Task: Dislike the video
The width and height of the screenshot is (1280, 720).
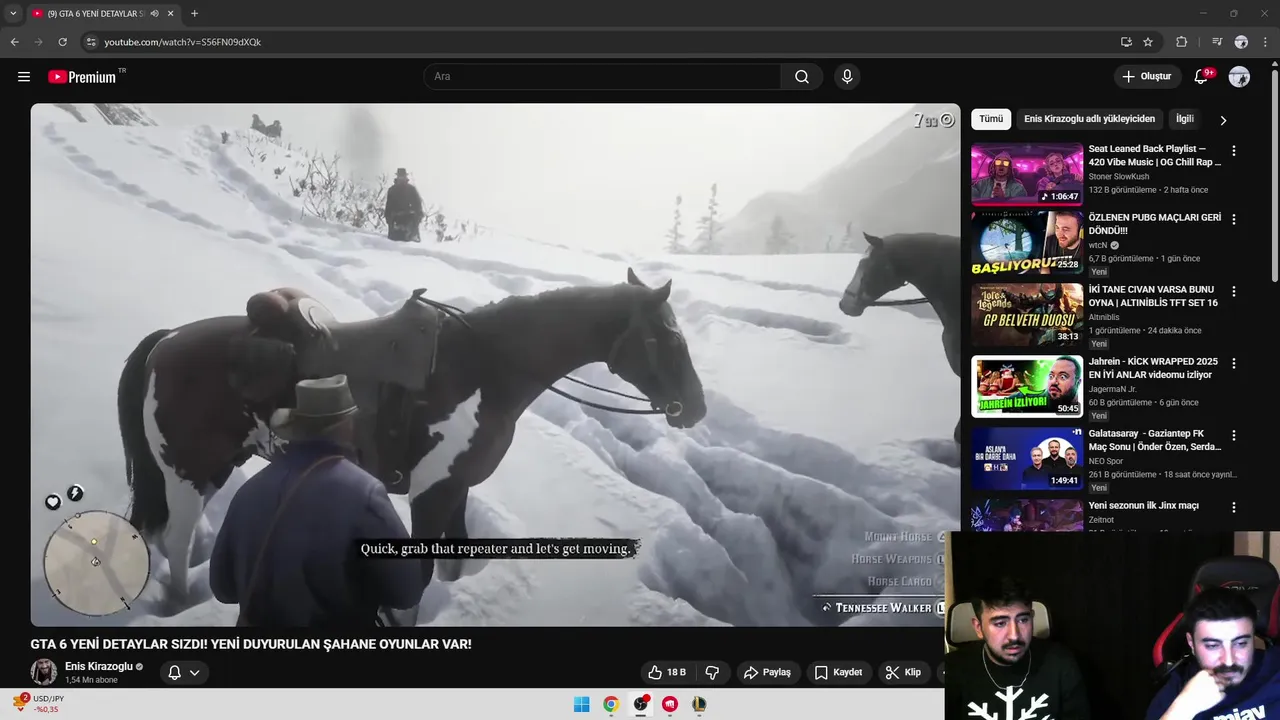Action: 713,673
